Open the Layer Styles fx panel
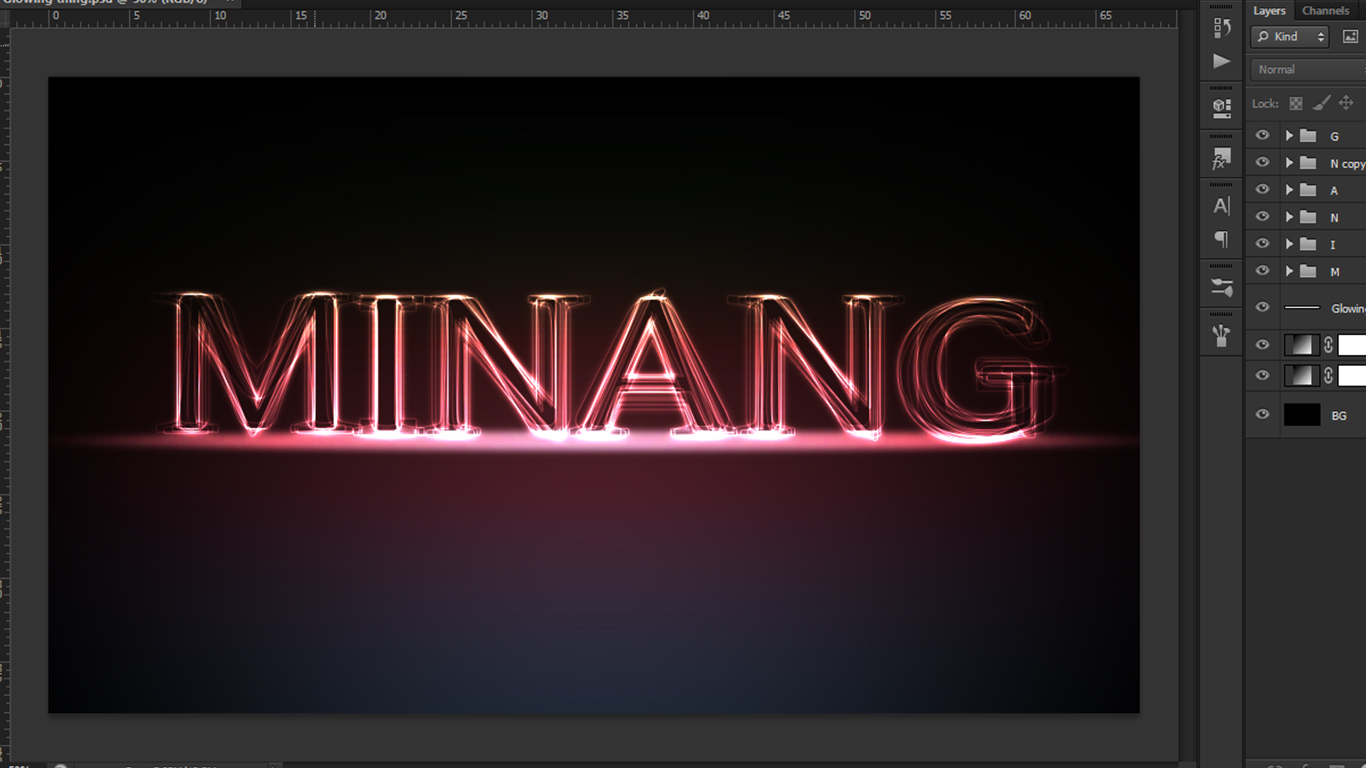 (x=1221, y=157)
